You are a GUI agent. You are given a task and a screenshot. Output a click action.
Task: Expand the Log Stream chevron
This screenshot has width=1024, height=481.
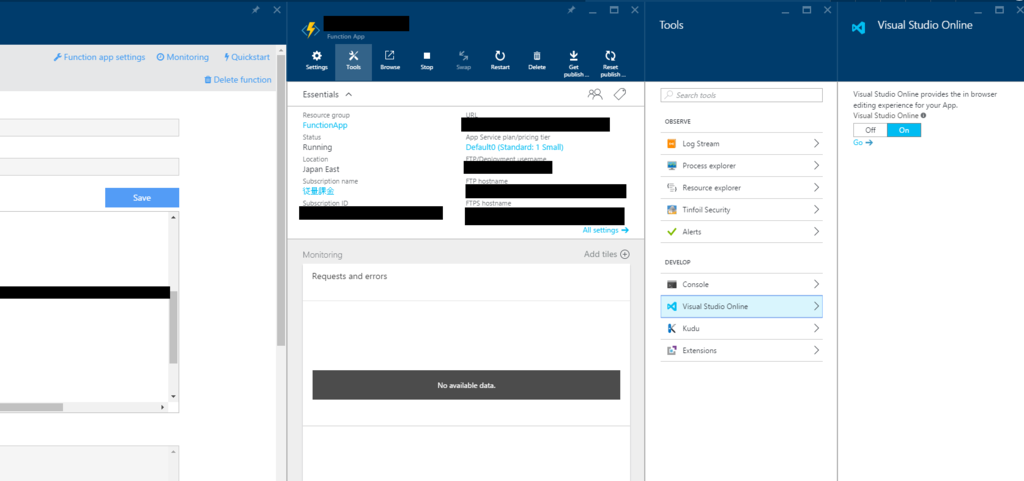816,144
